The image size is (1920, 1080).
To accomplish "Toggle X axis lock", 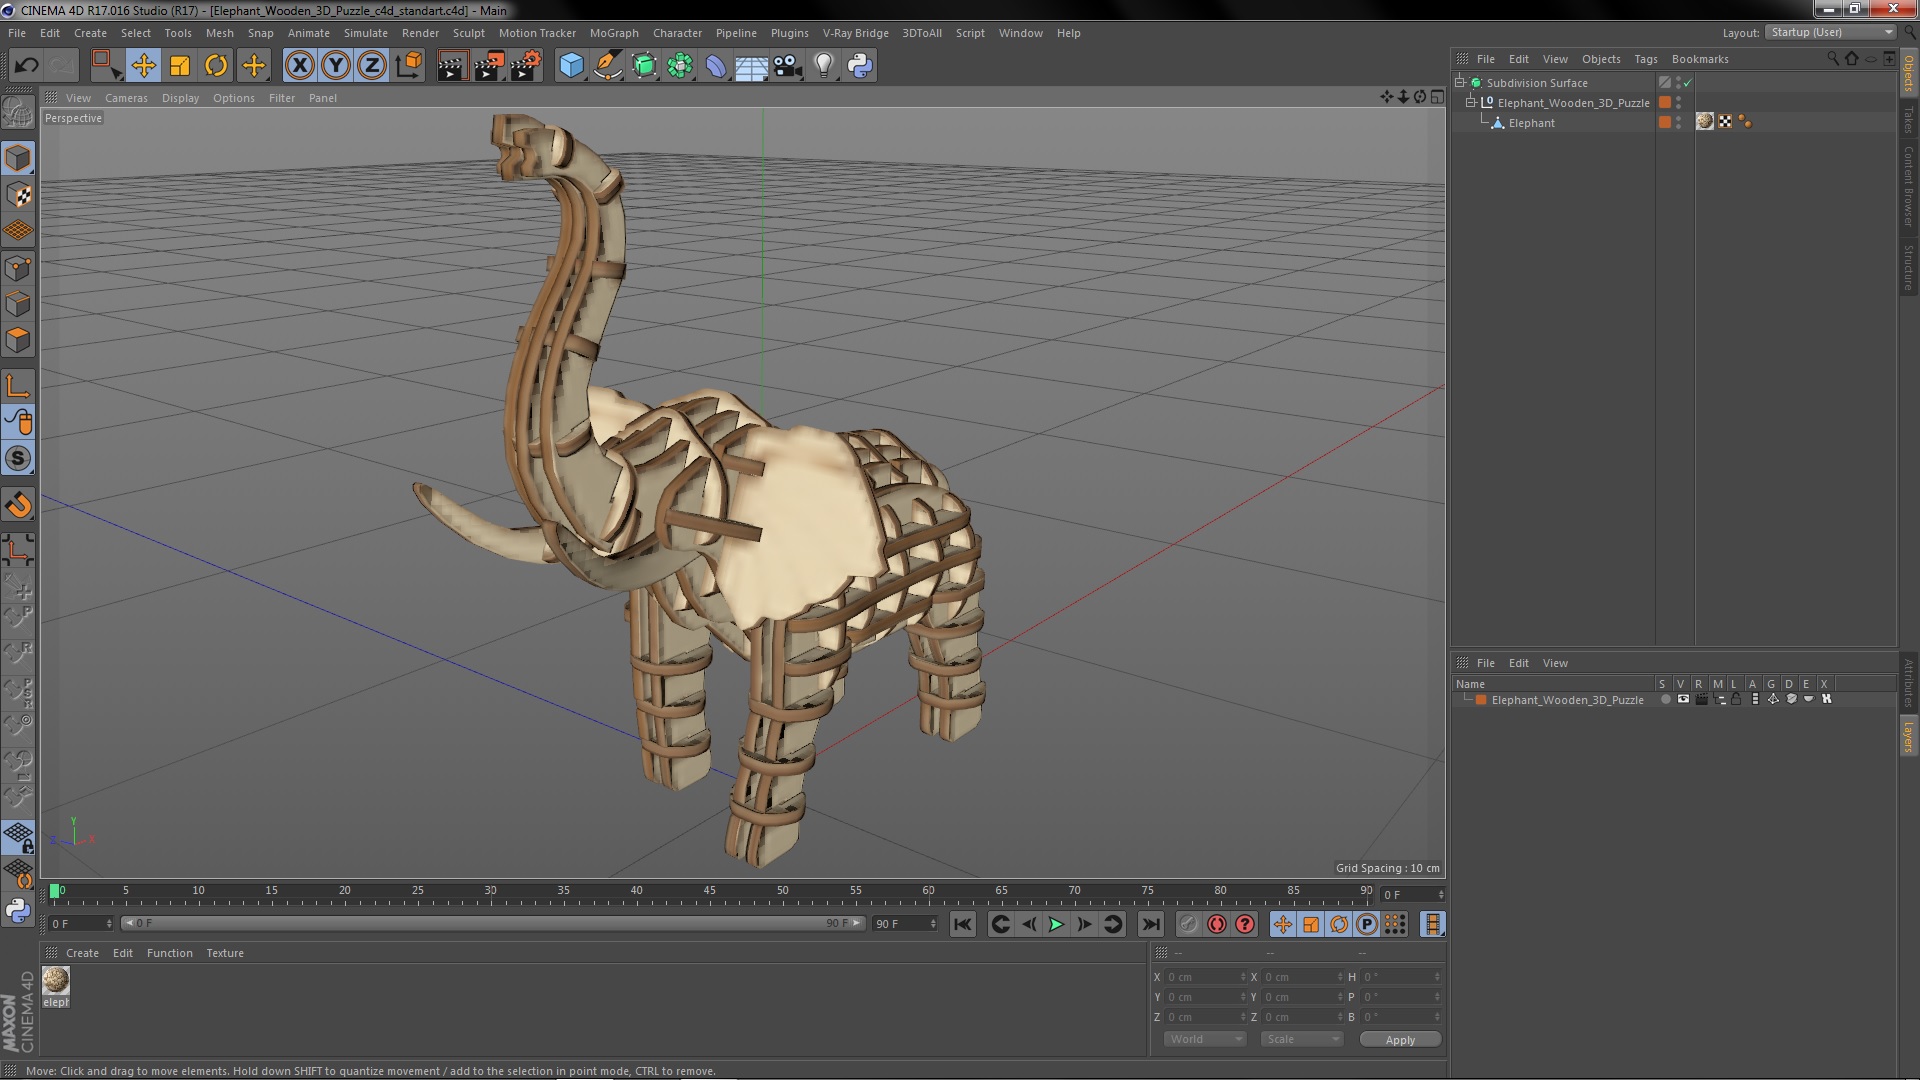I will [299, 66].
